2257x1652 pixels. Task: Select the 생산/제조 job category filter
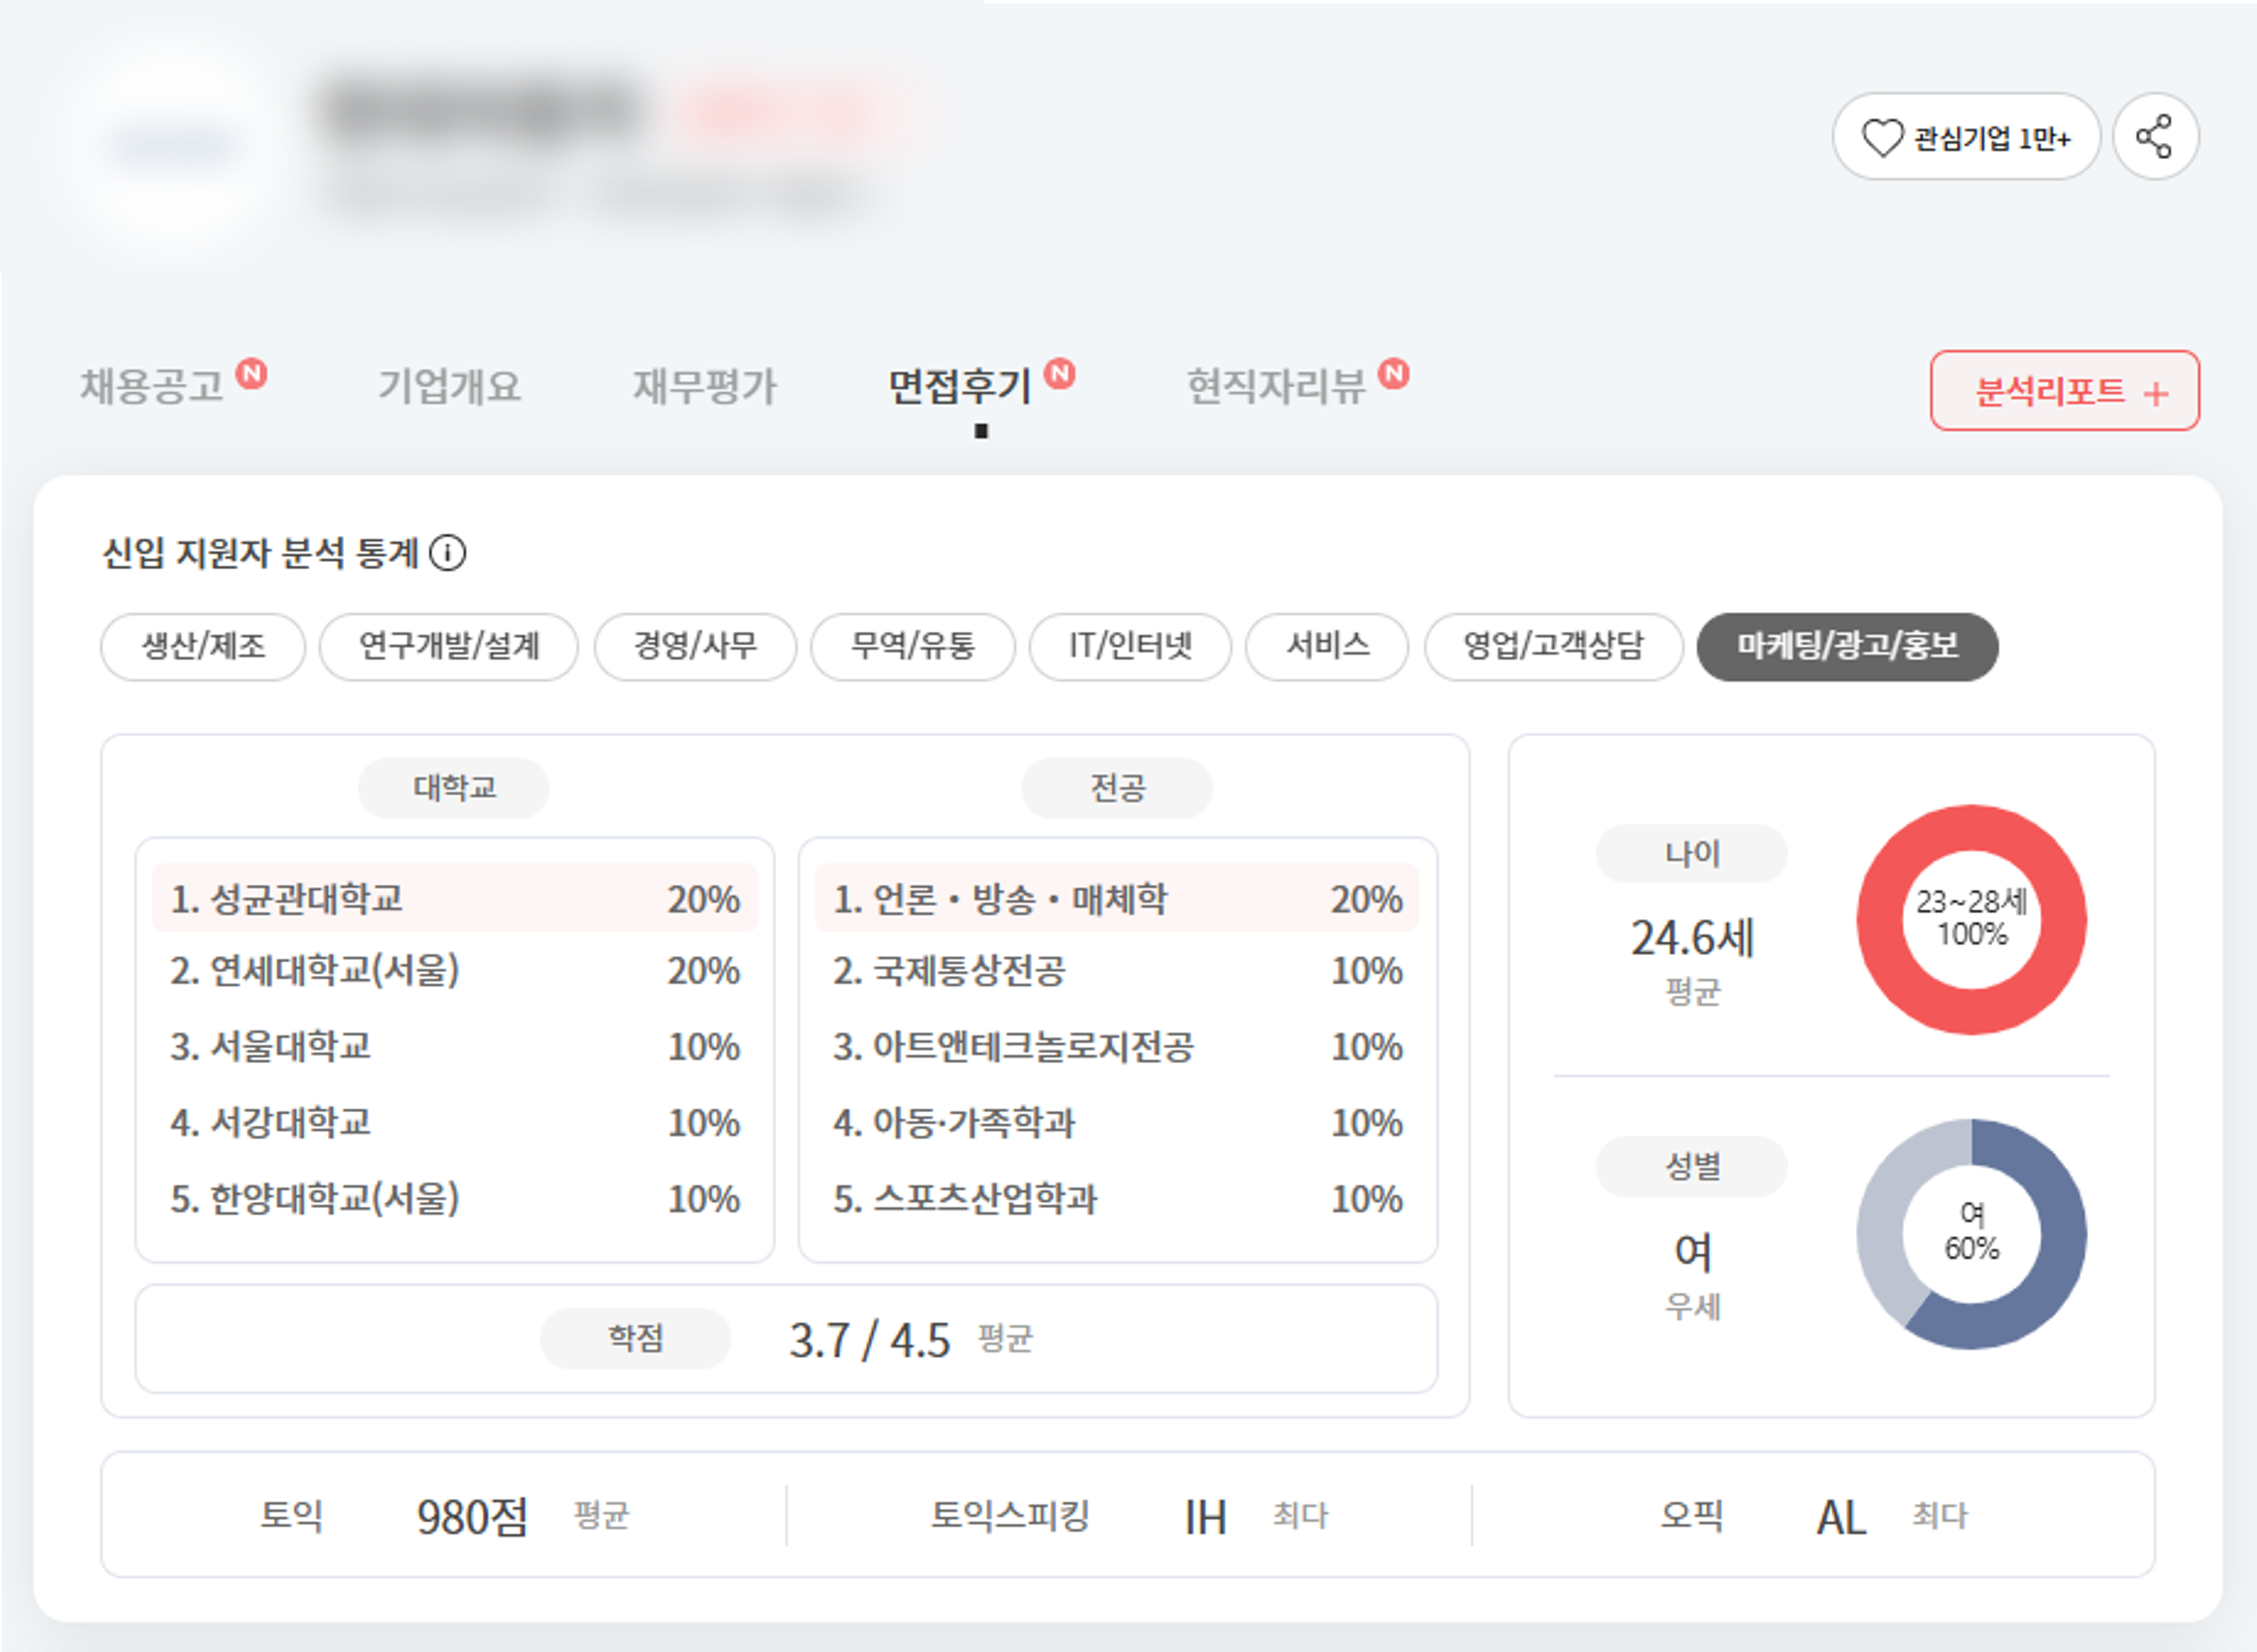click(x=203, y=646)
